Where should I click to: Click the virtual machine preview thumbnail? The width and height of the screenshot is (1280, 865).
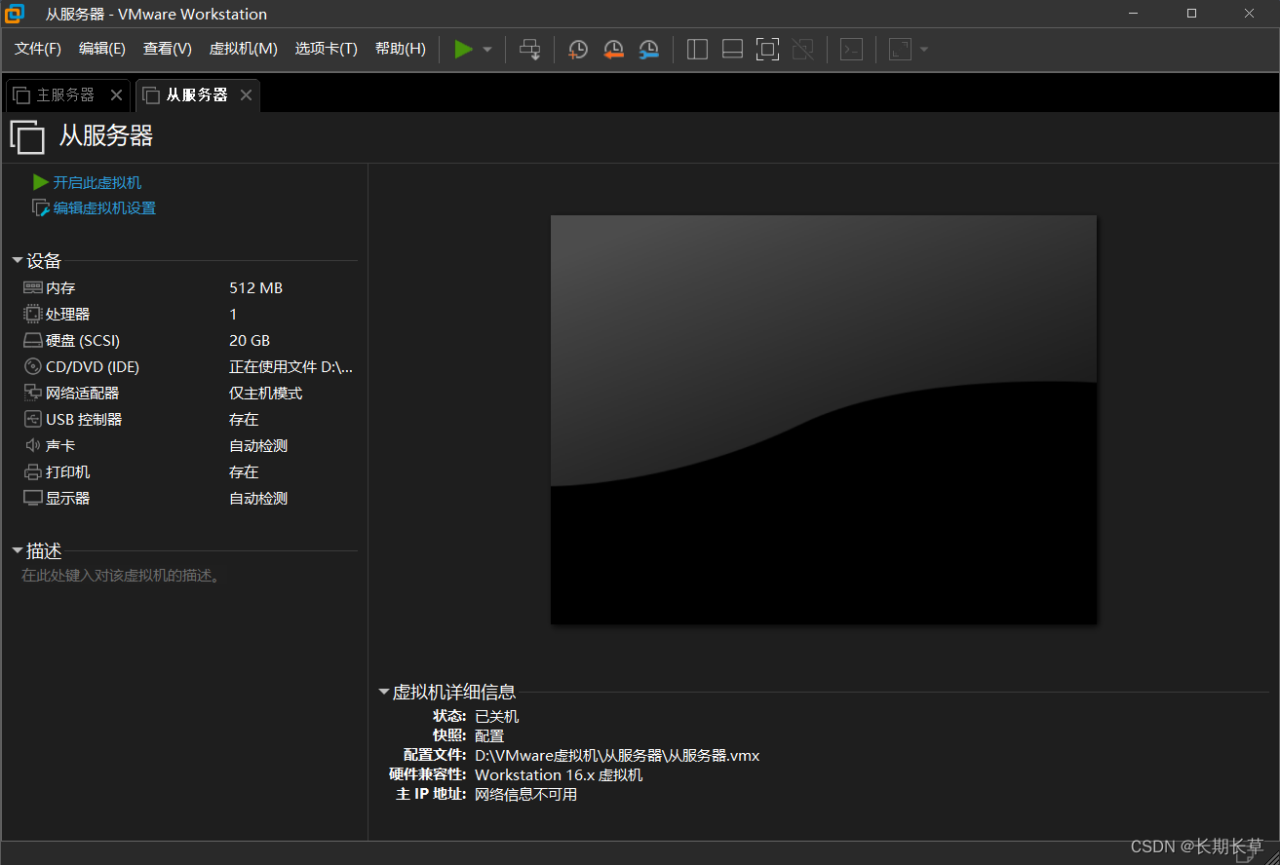[823, 419]
